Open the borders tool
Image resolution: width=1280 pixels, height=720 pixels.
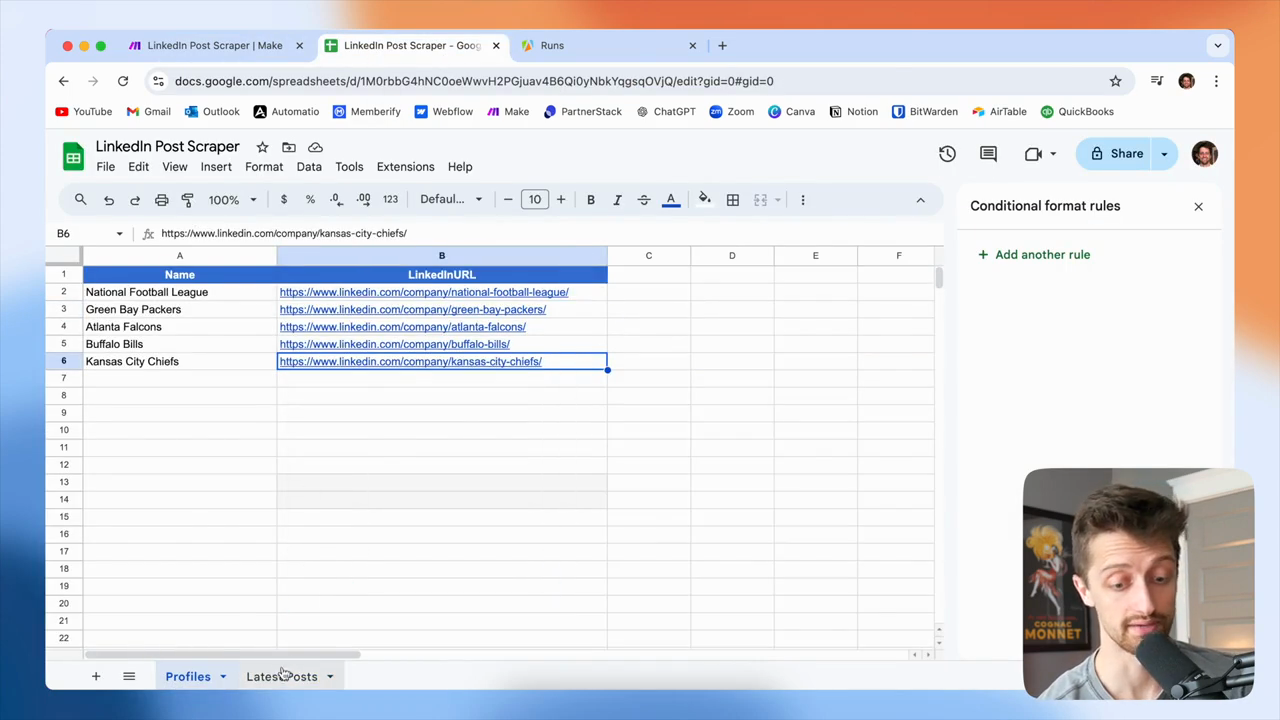pyautogui.click(x=733, y=200)
